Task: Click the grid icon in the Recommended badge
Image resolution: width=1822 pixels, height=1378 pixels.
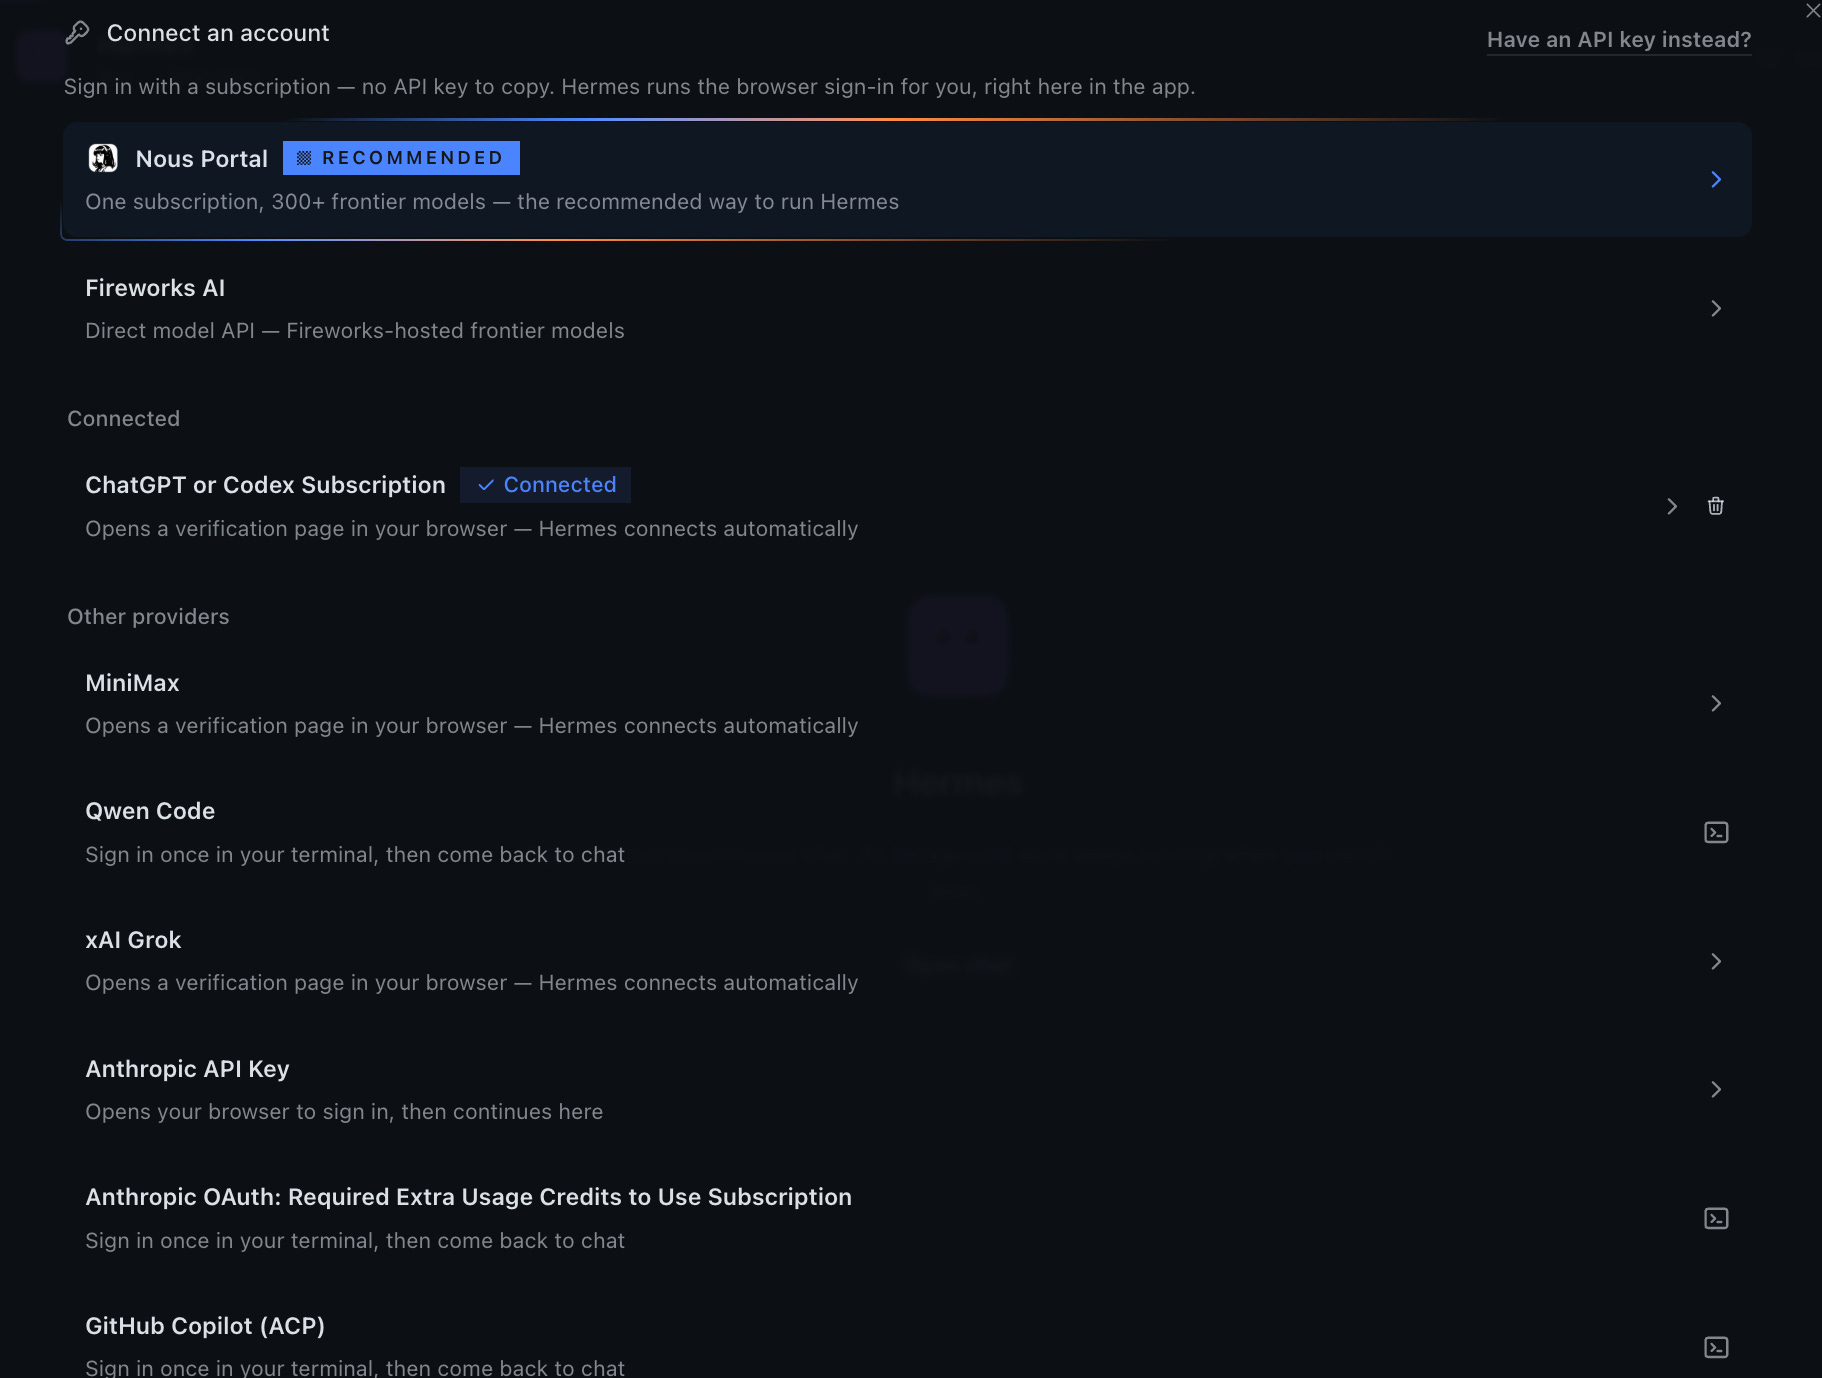Action: tap(304, 158)
